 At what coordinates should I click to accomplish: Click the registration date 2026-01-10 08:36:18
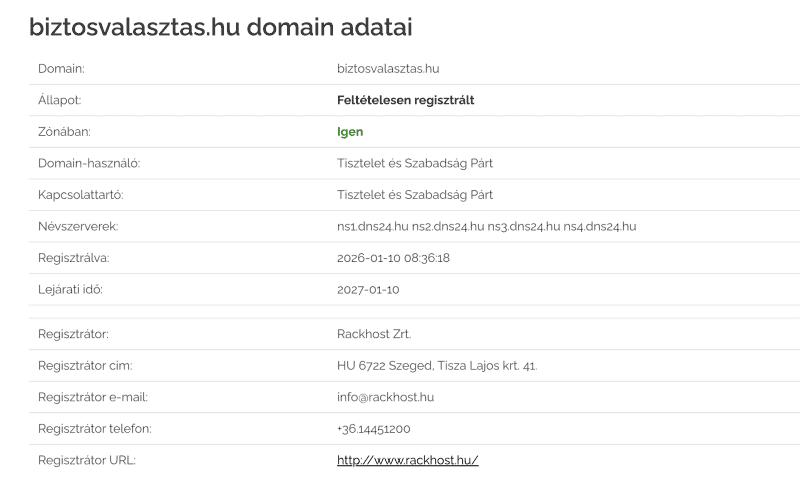393,258
